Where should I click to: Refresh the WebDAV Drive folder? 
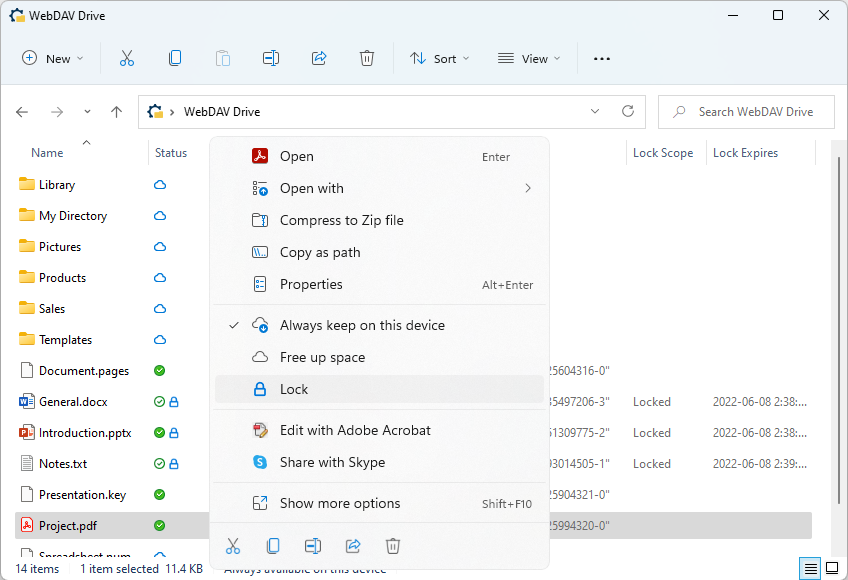[628, 112]
